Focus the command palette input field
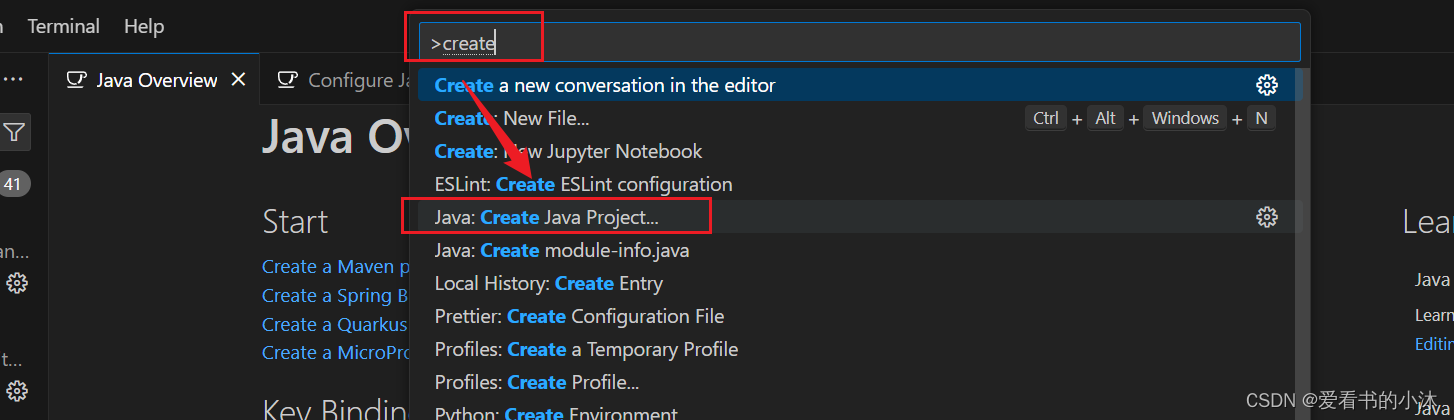Screen dimensions: 1454x420 pyautogui.click(x=860, y=43)
